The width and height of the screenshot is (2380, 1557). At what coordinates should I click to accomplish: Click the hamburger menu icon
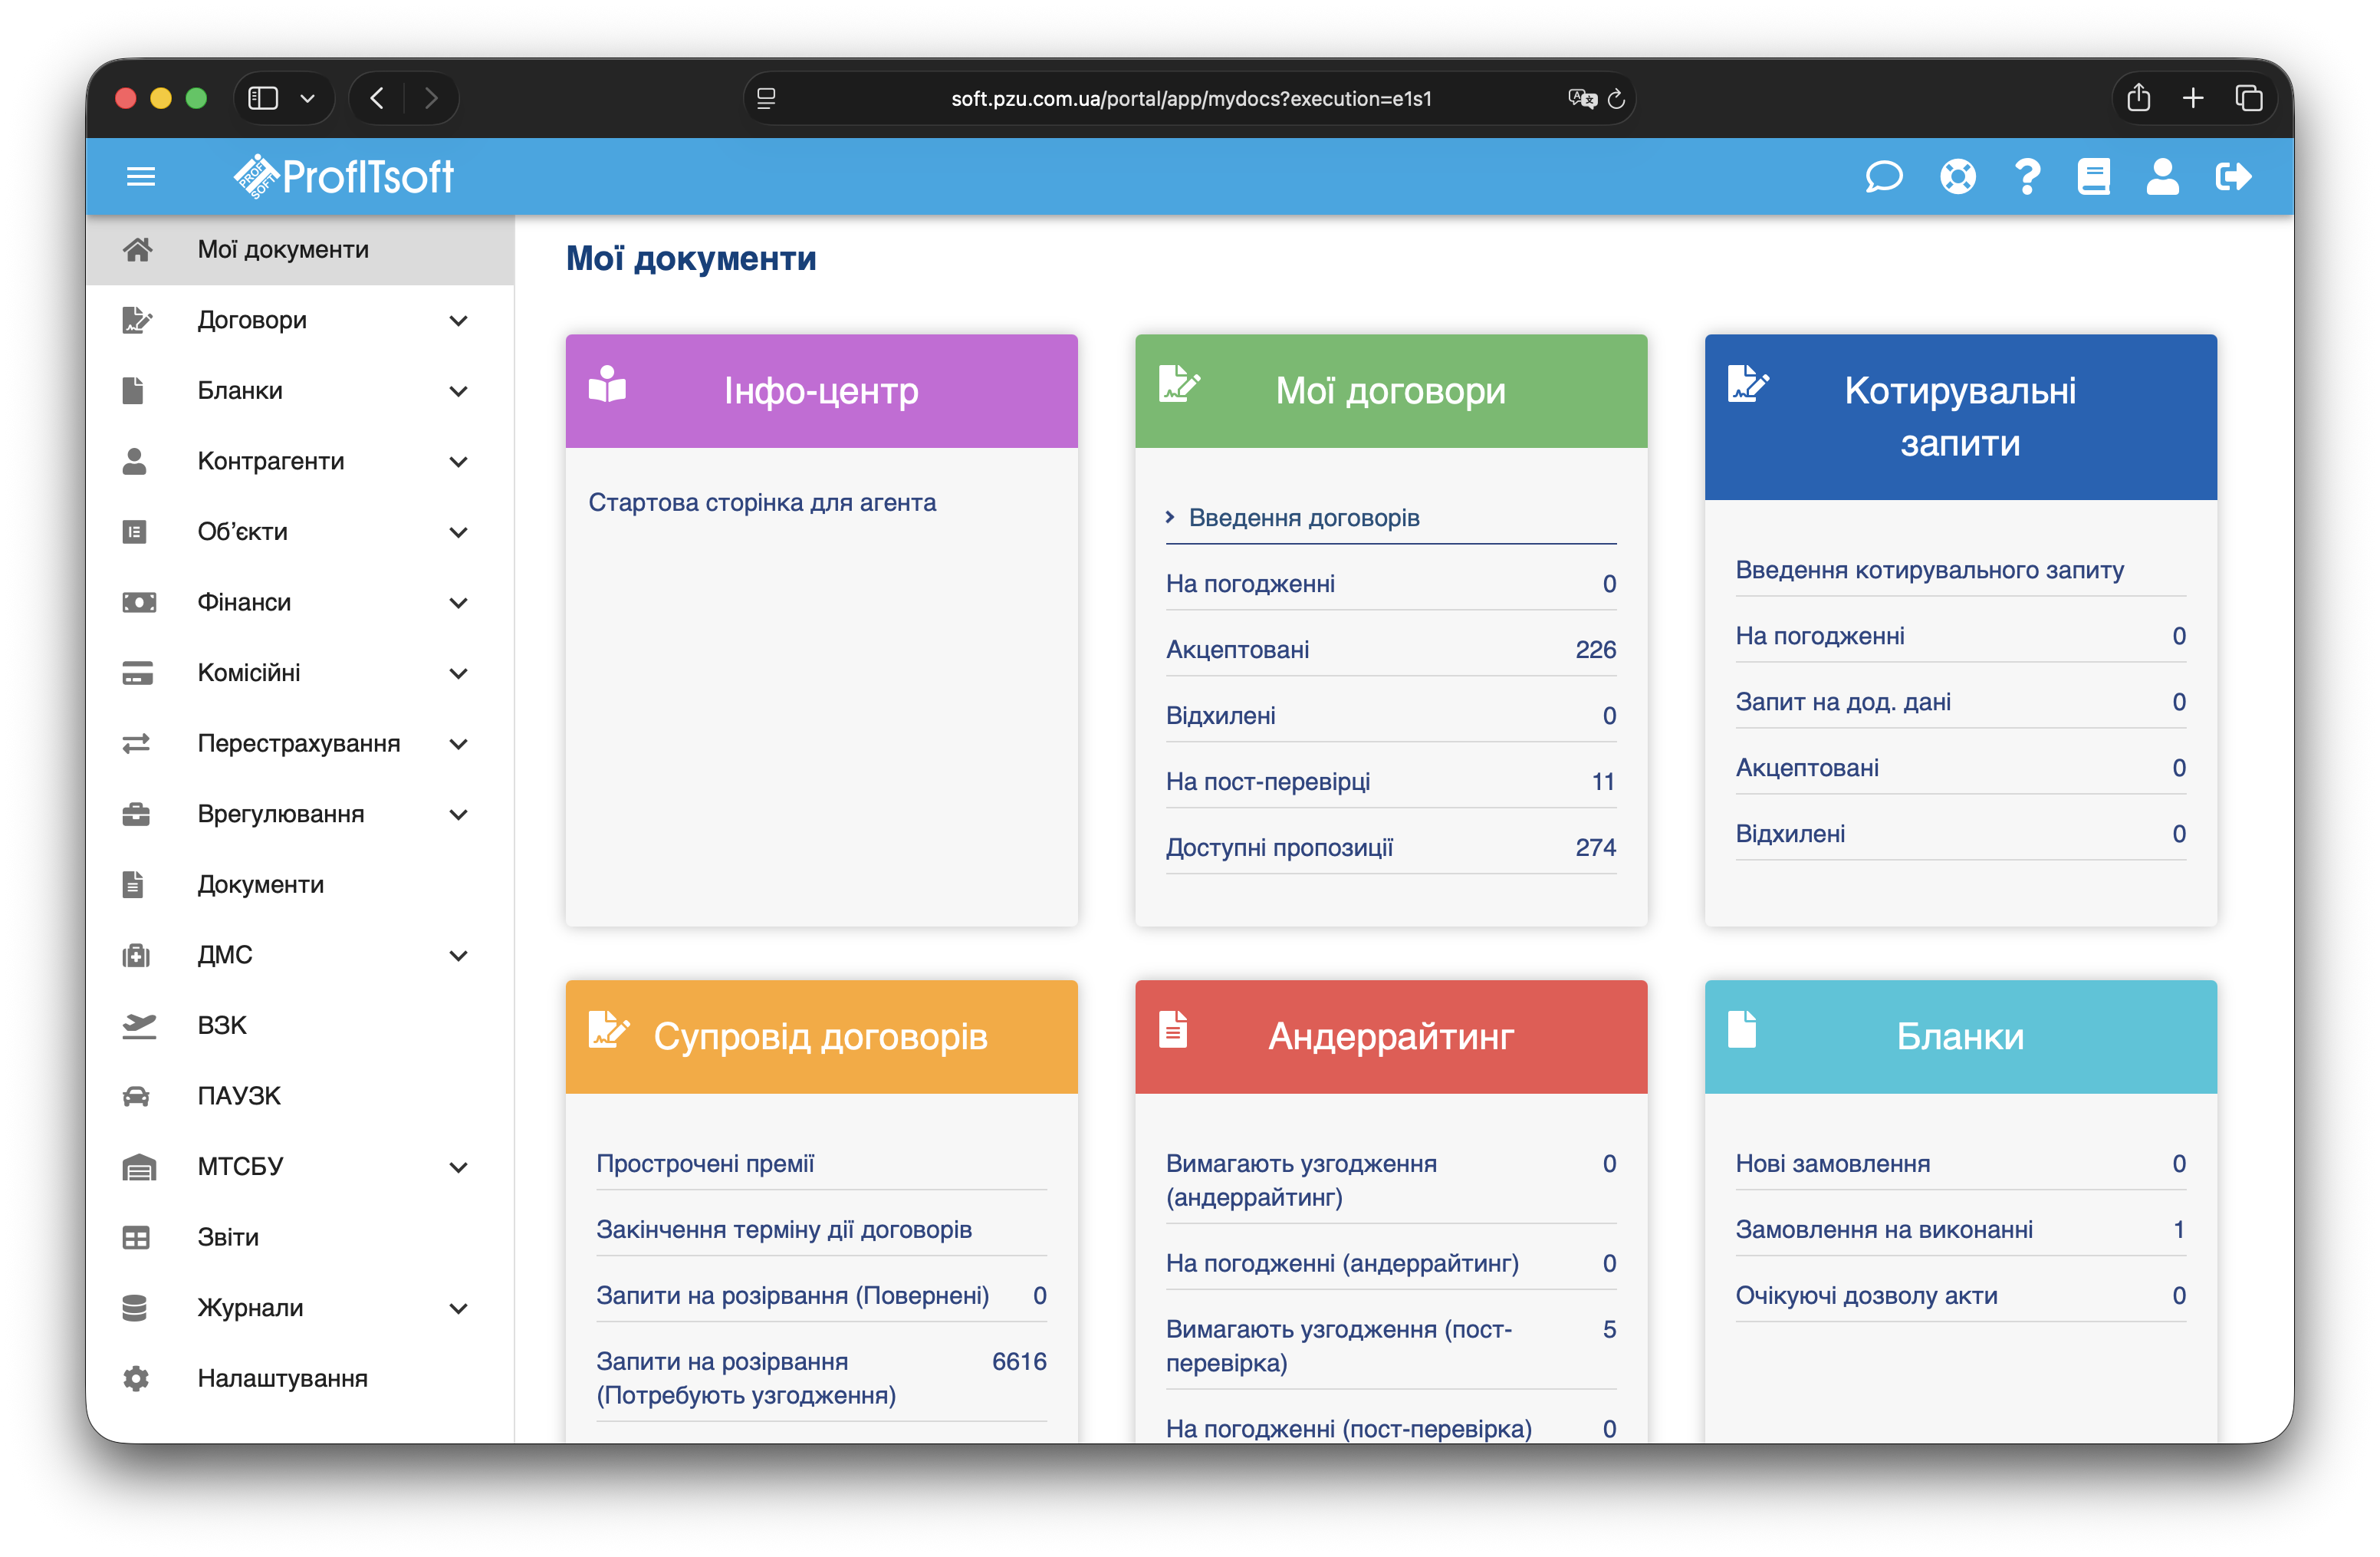tap(141, 177)
